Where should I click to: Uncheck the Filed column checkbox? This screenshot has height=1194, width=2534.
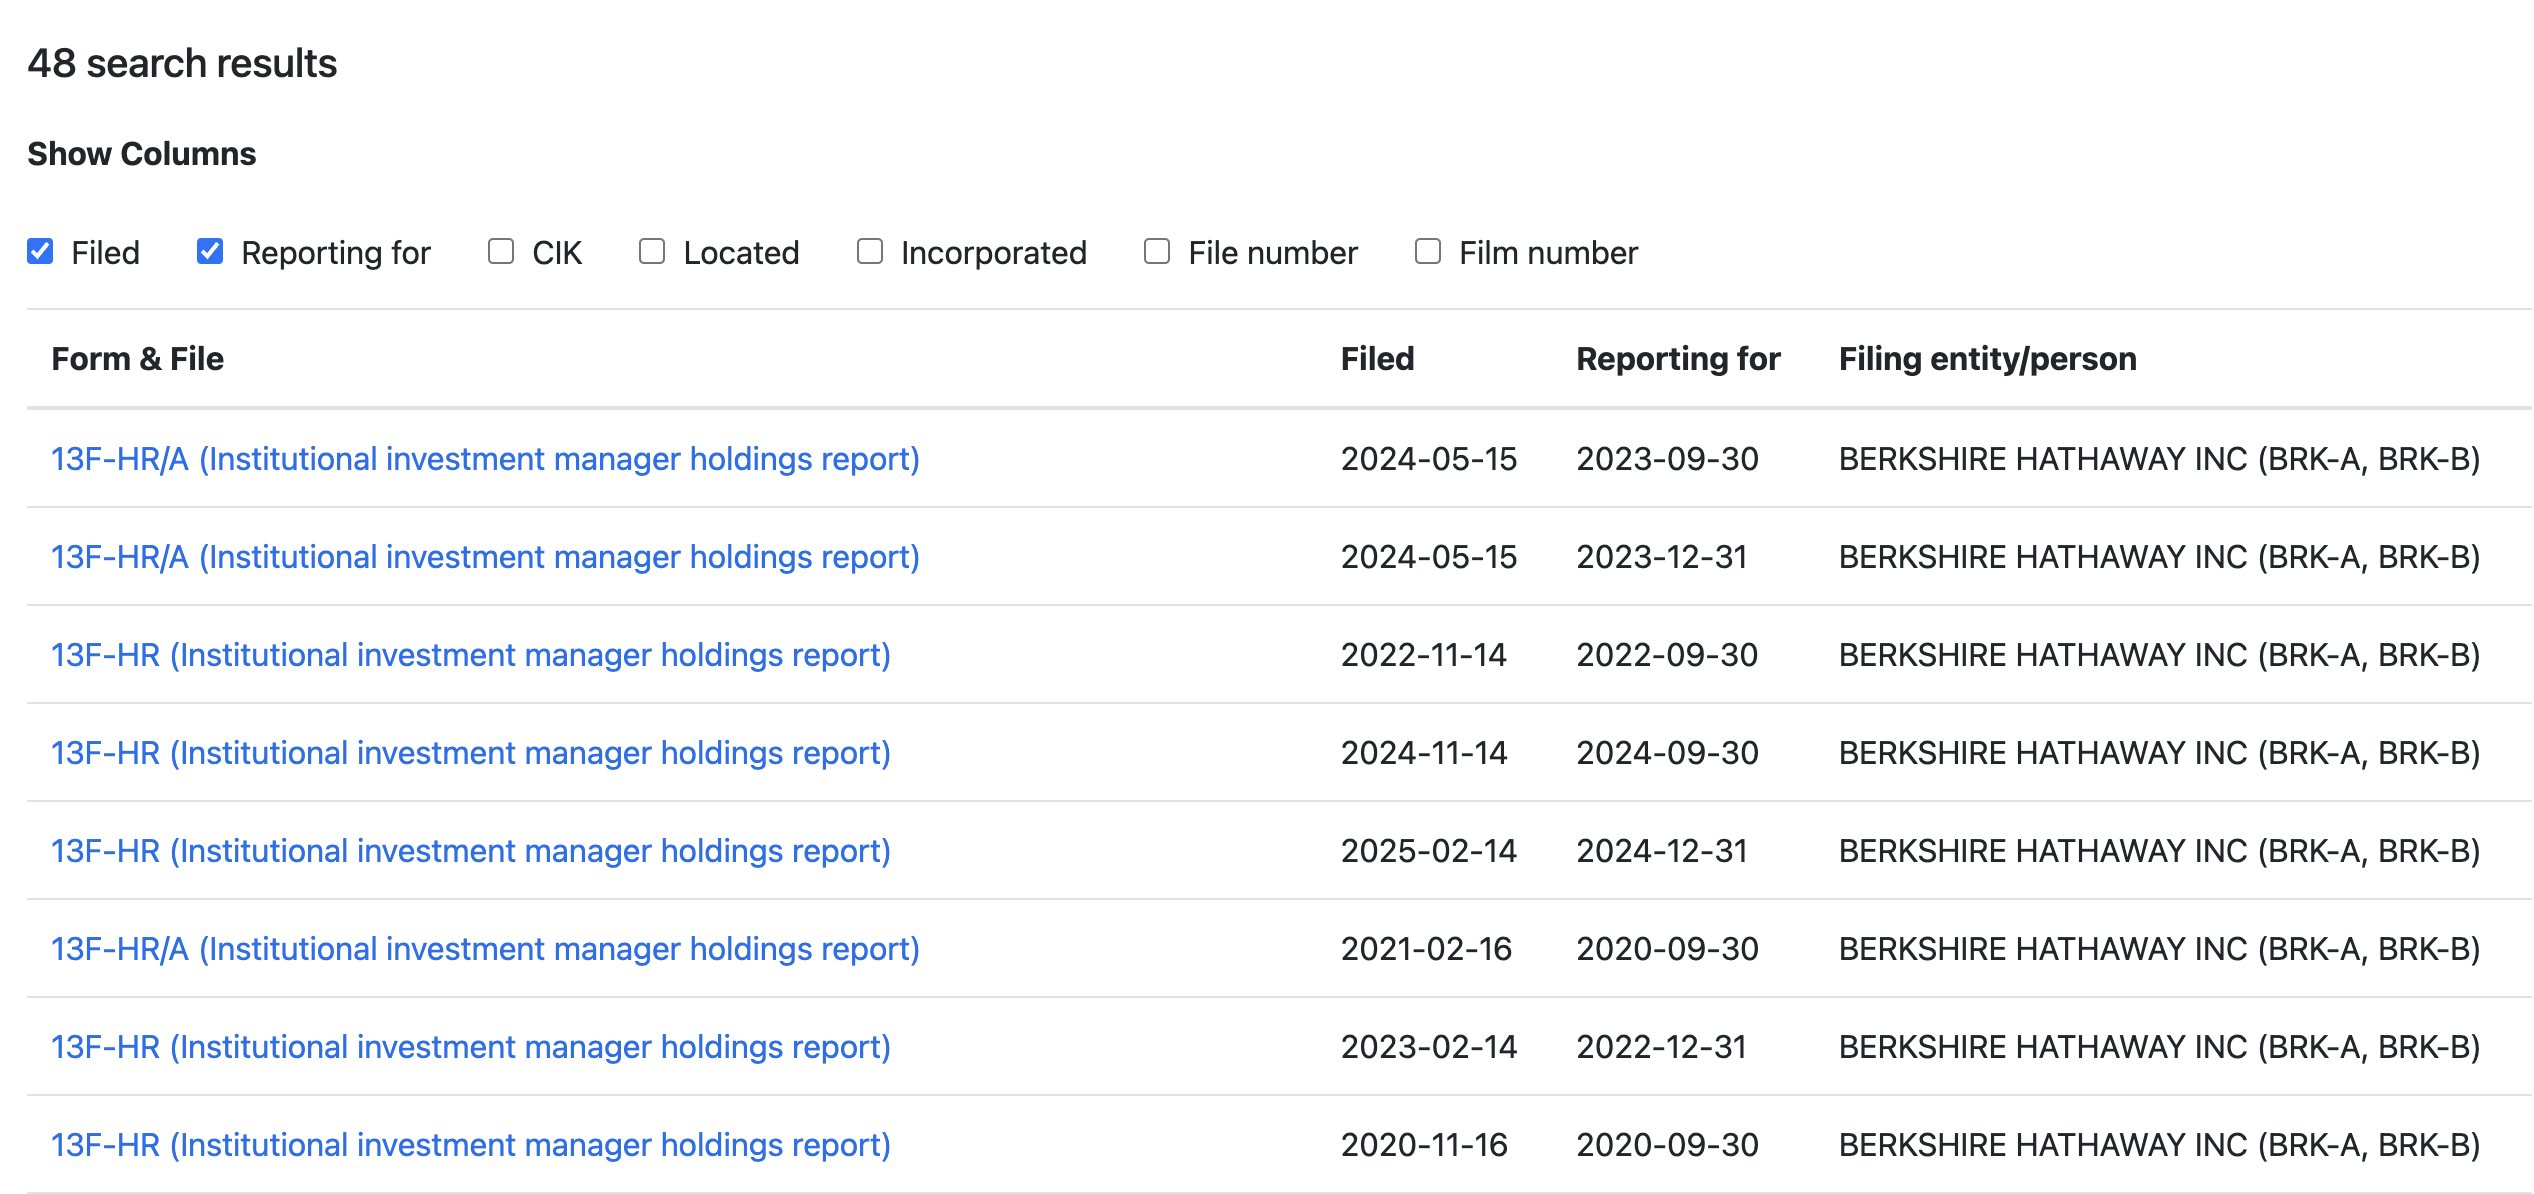(40, 251)
